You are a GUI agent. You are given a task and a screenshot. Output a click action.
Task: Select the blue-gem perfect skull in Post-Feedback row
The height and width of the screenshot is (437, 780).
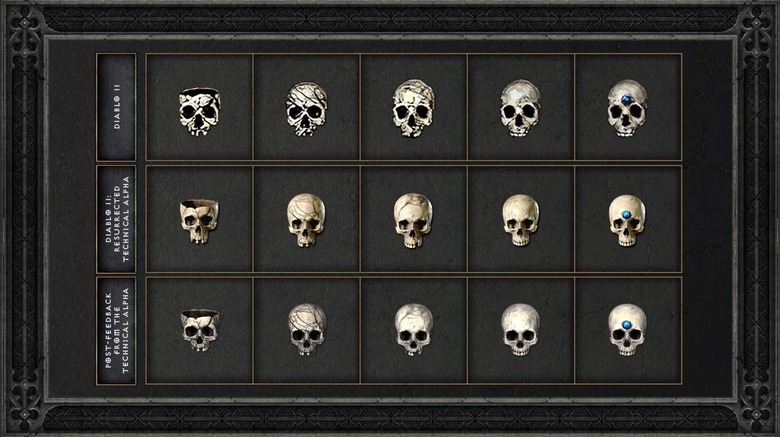627,329
